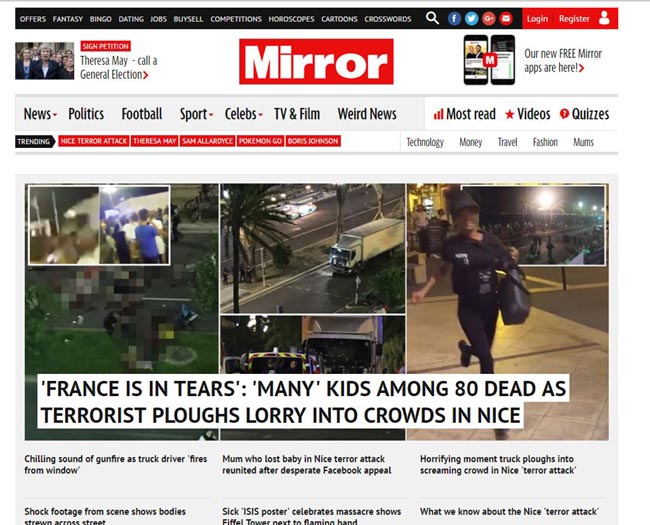Open Bingo in top bar
This screenshot has width=650, height=525.
tap(100, 19)
